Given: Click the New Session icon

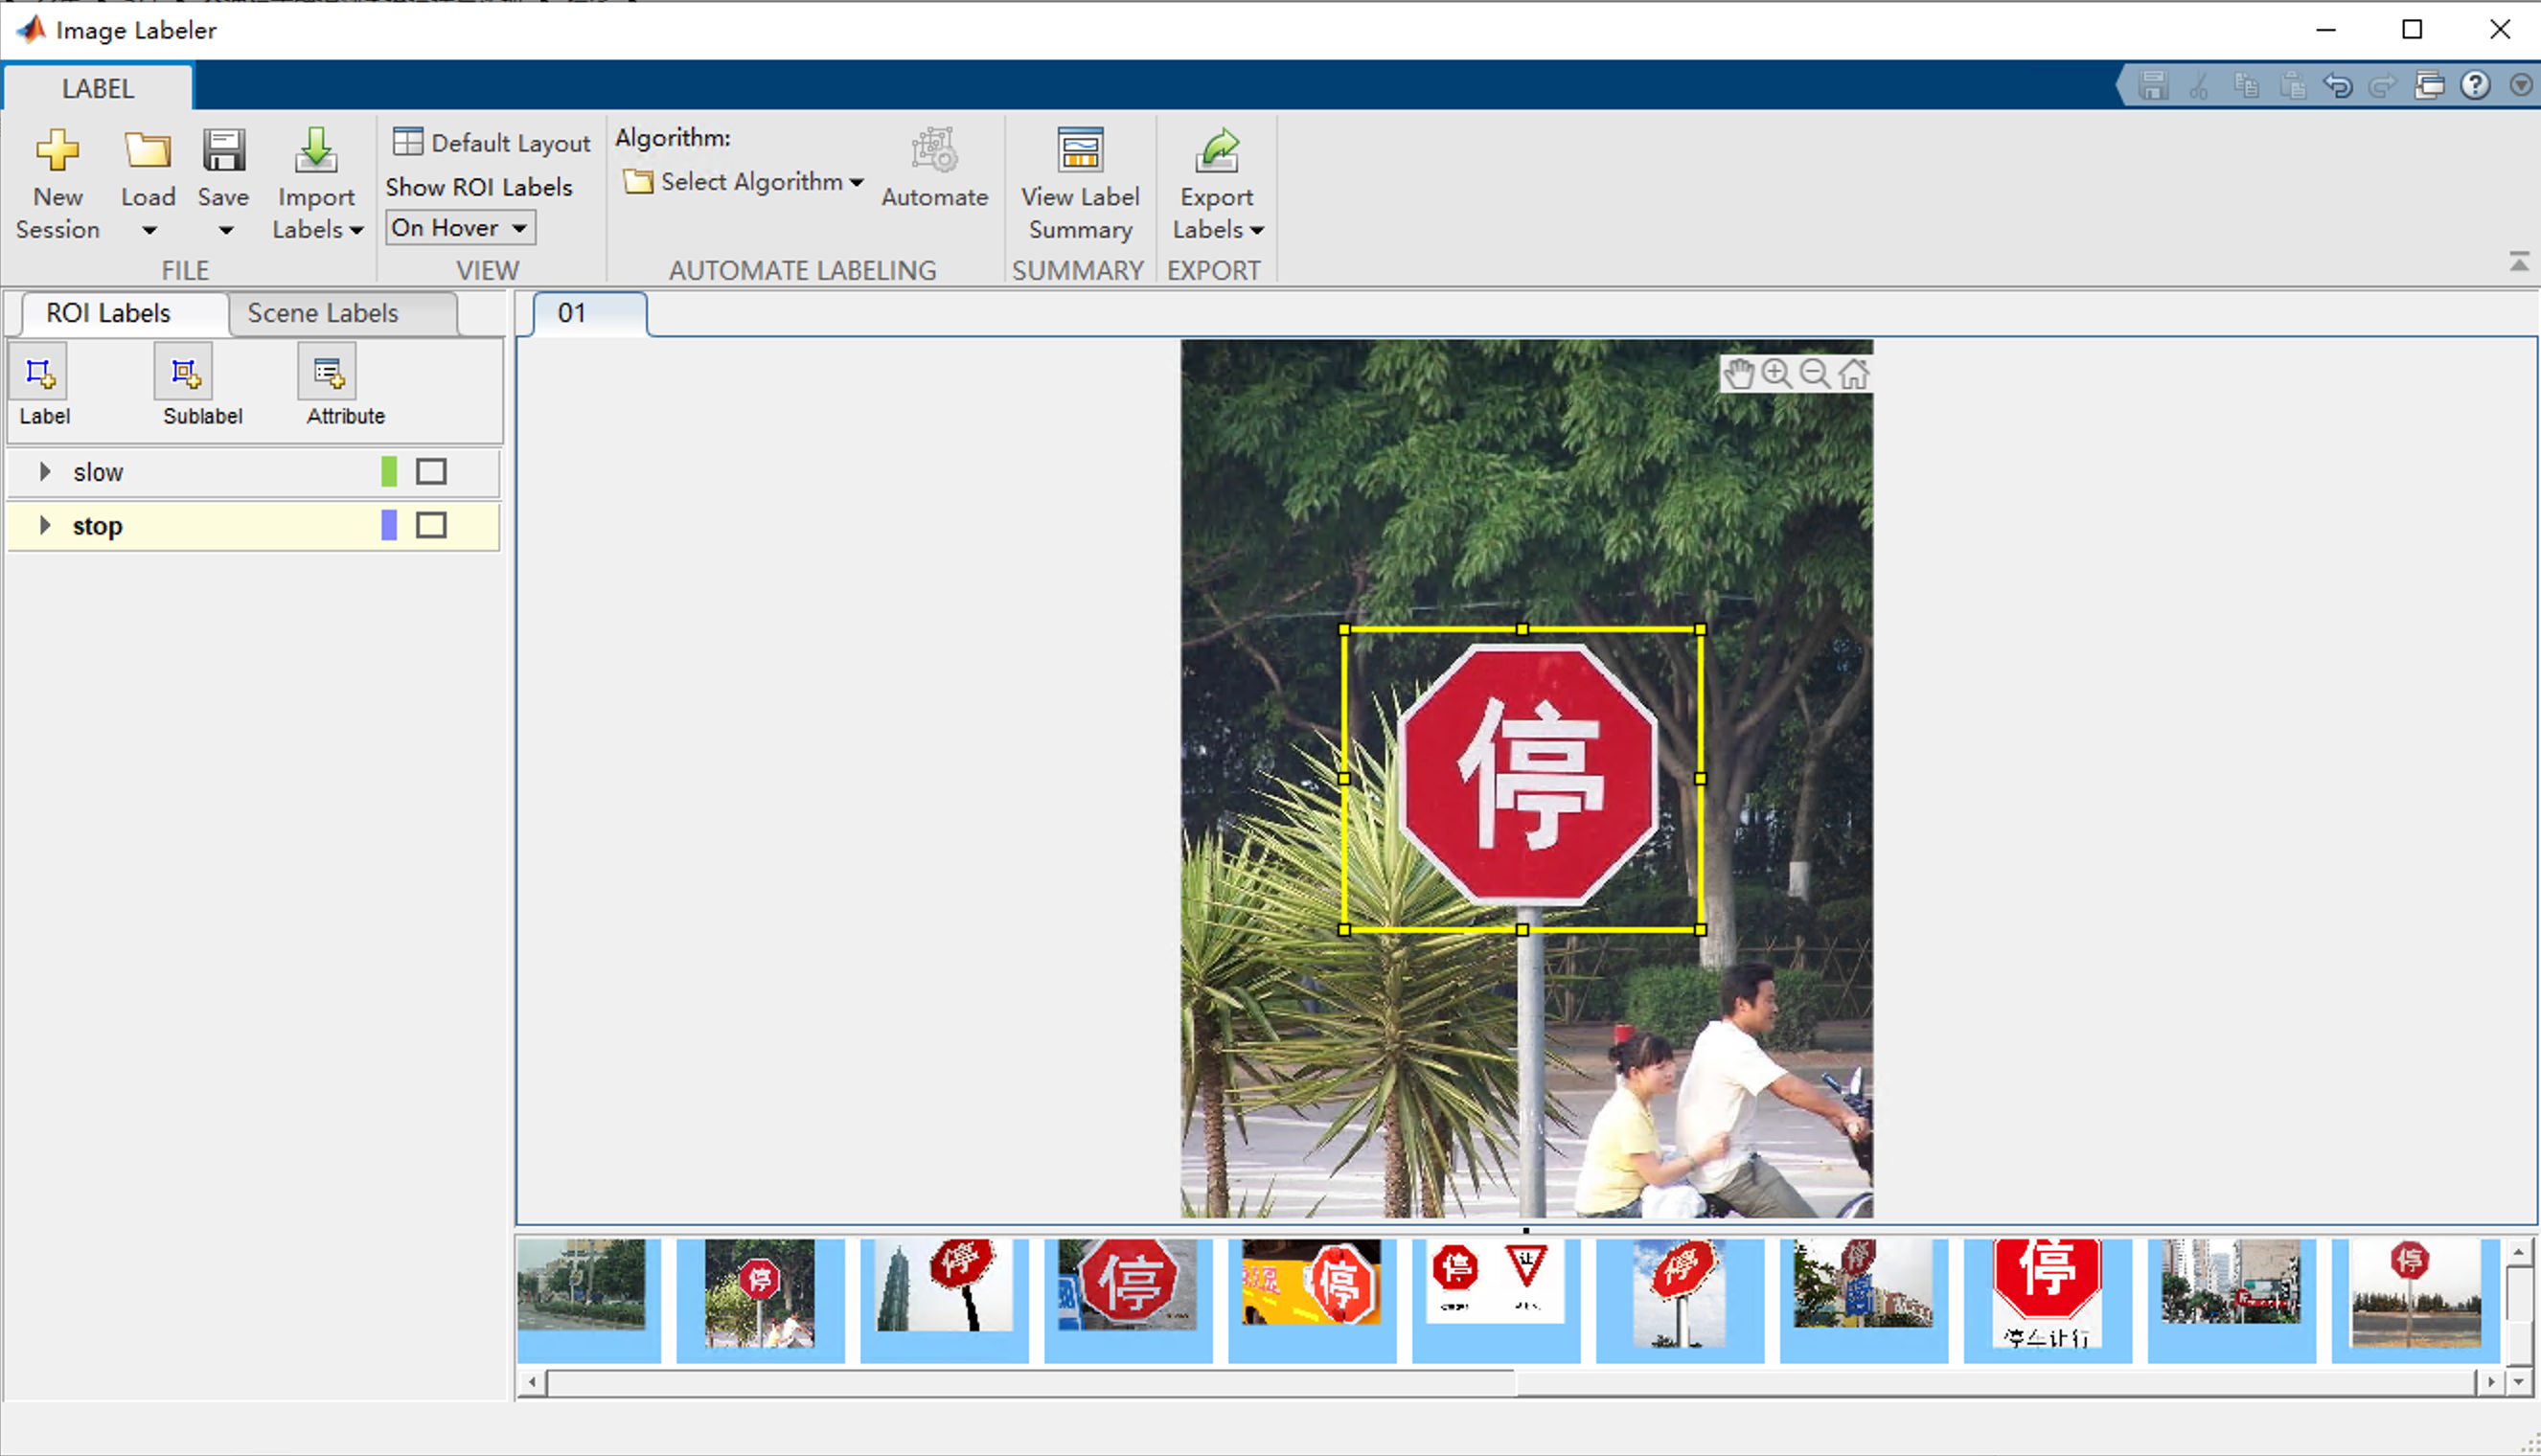Looking at the screenshot, I should coord(57,151).
